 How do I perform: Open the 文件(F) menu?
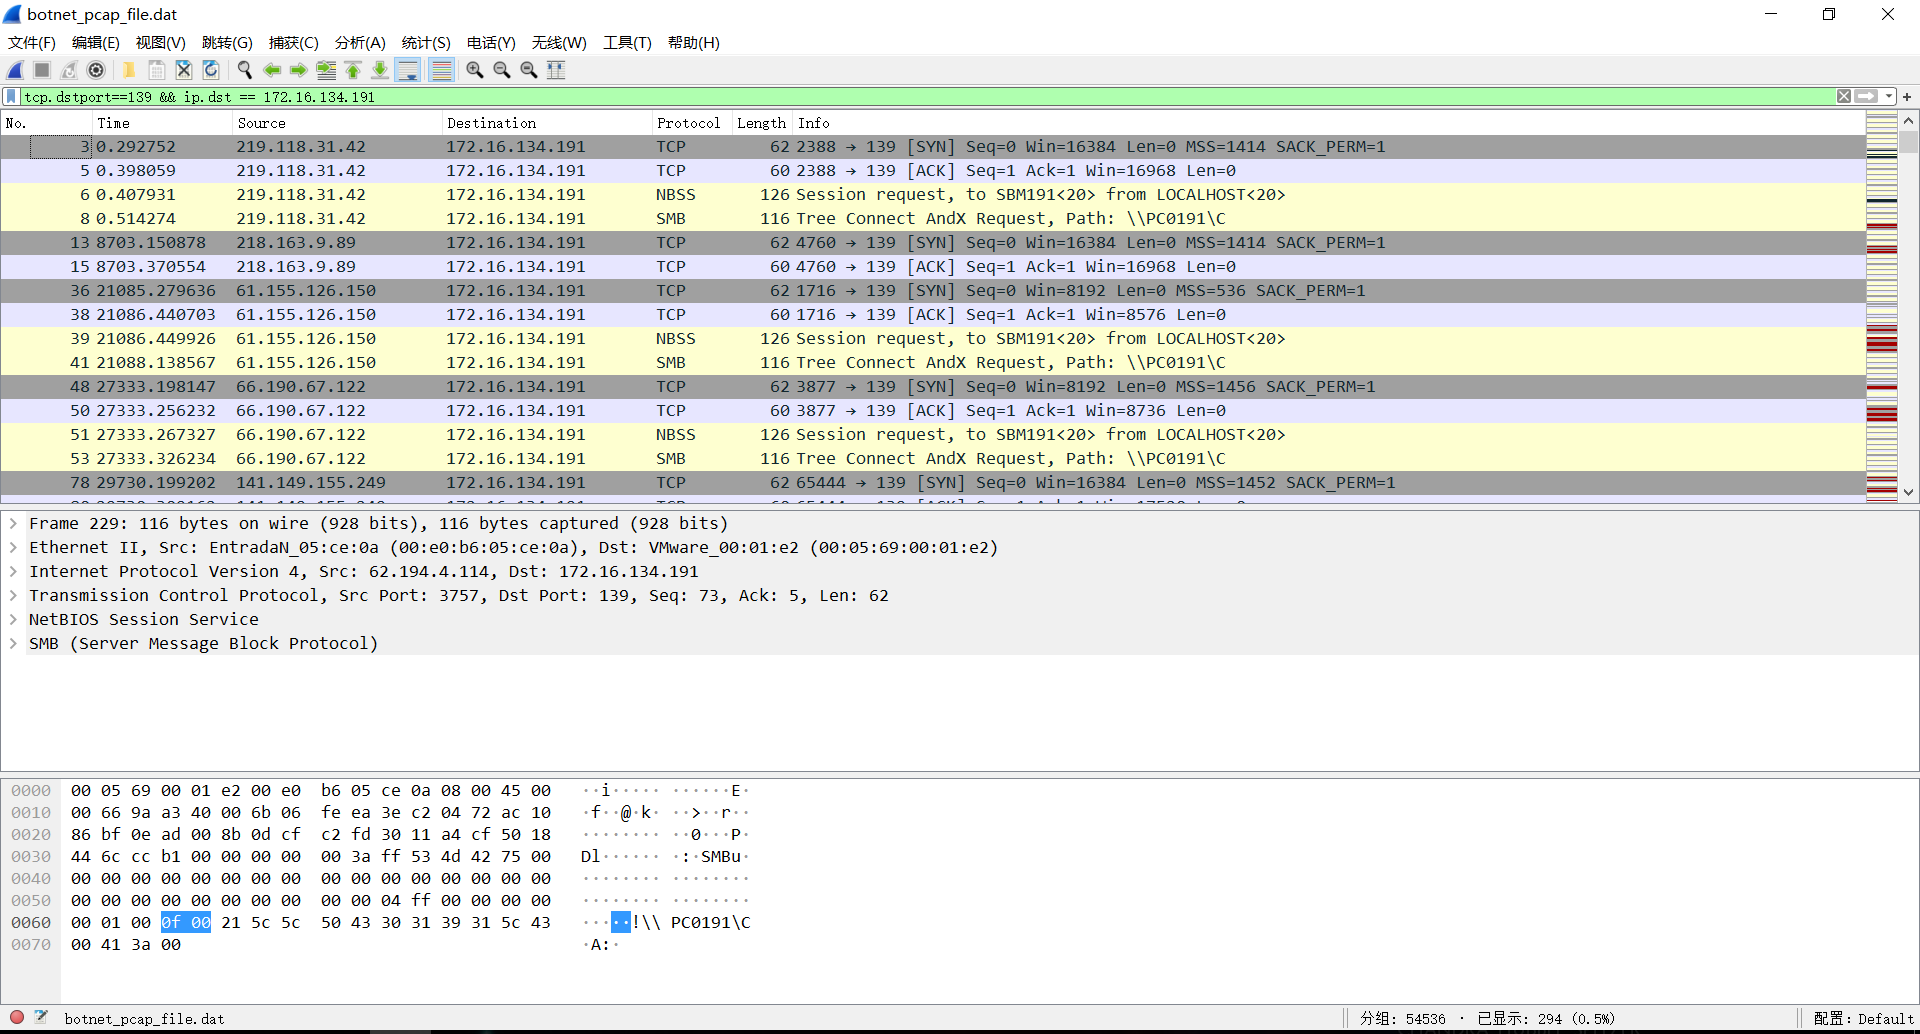click(x=32, y=43)
